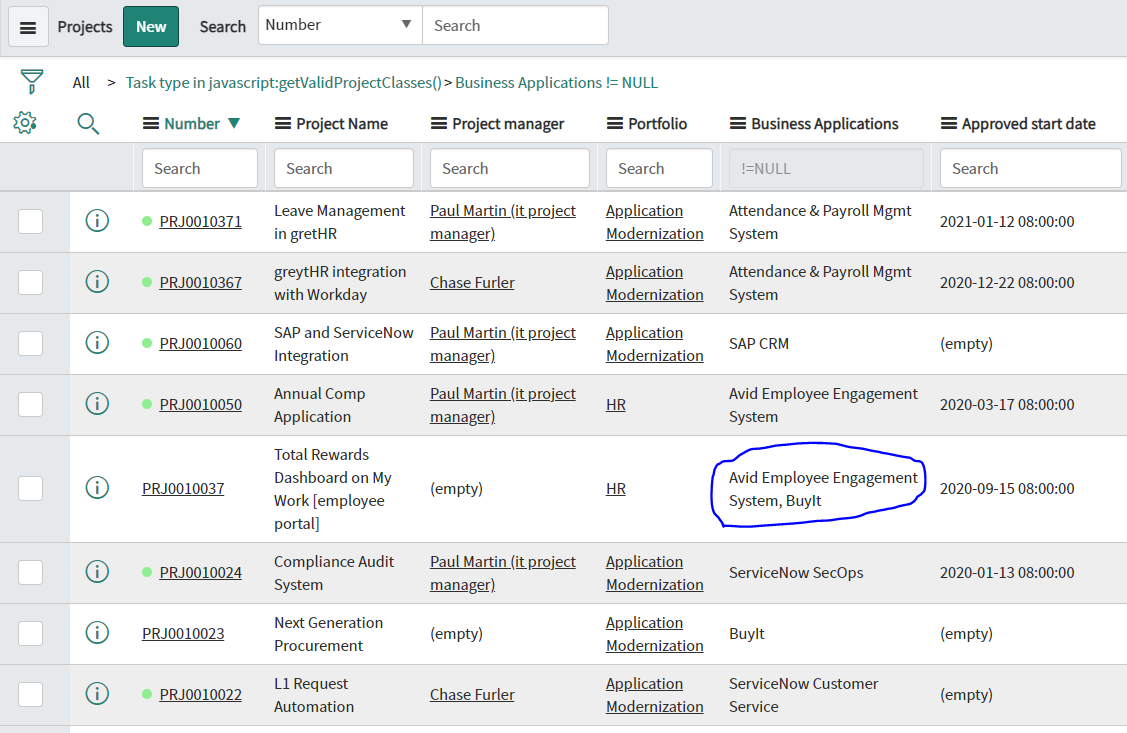Select checkbox for row PRJ0010037

pos(30,489)
